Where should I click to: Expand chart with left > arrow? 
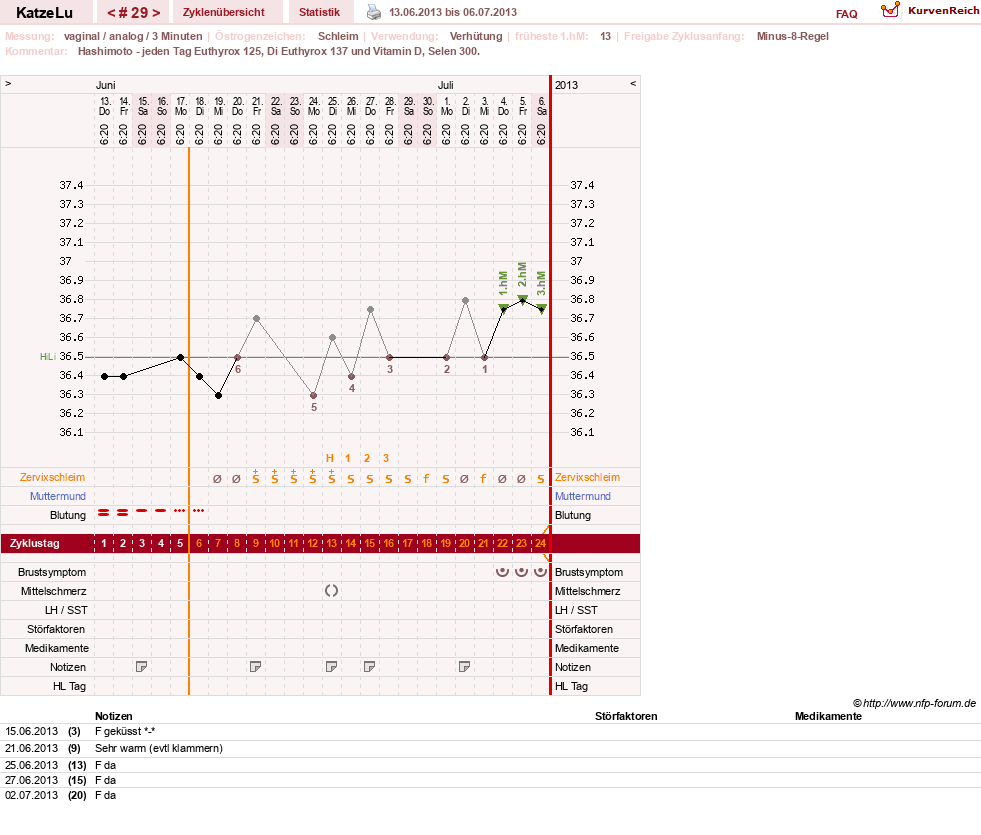click(x=8, y=83)
